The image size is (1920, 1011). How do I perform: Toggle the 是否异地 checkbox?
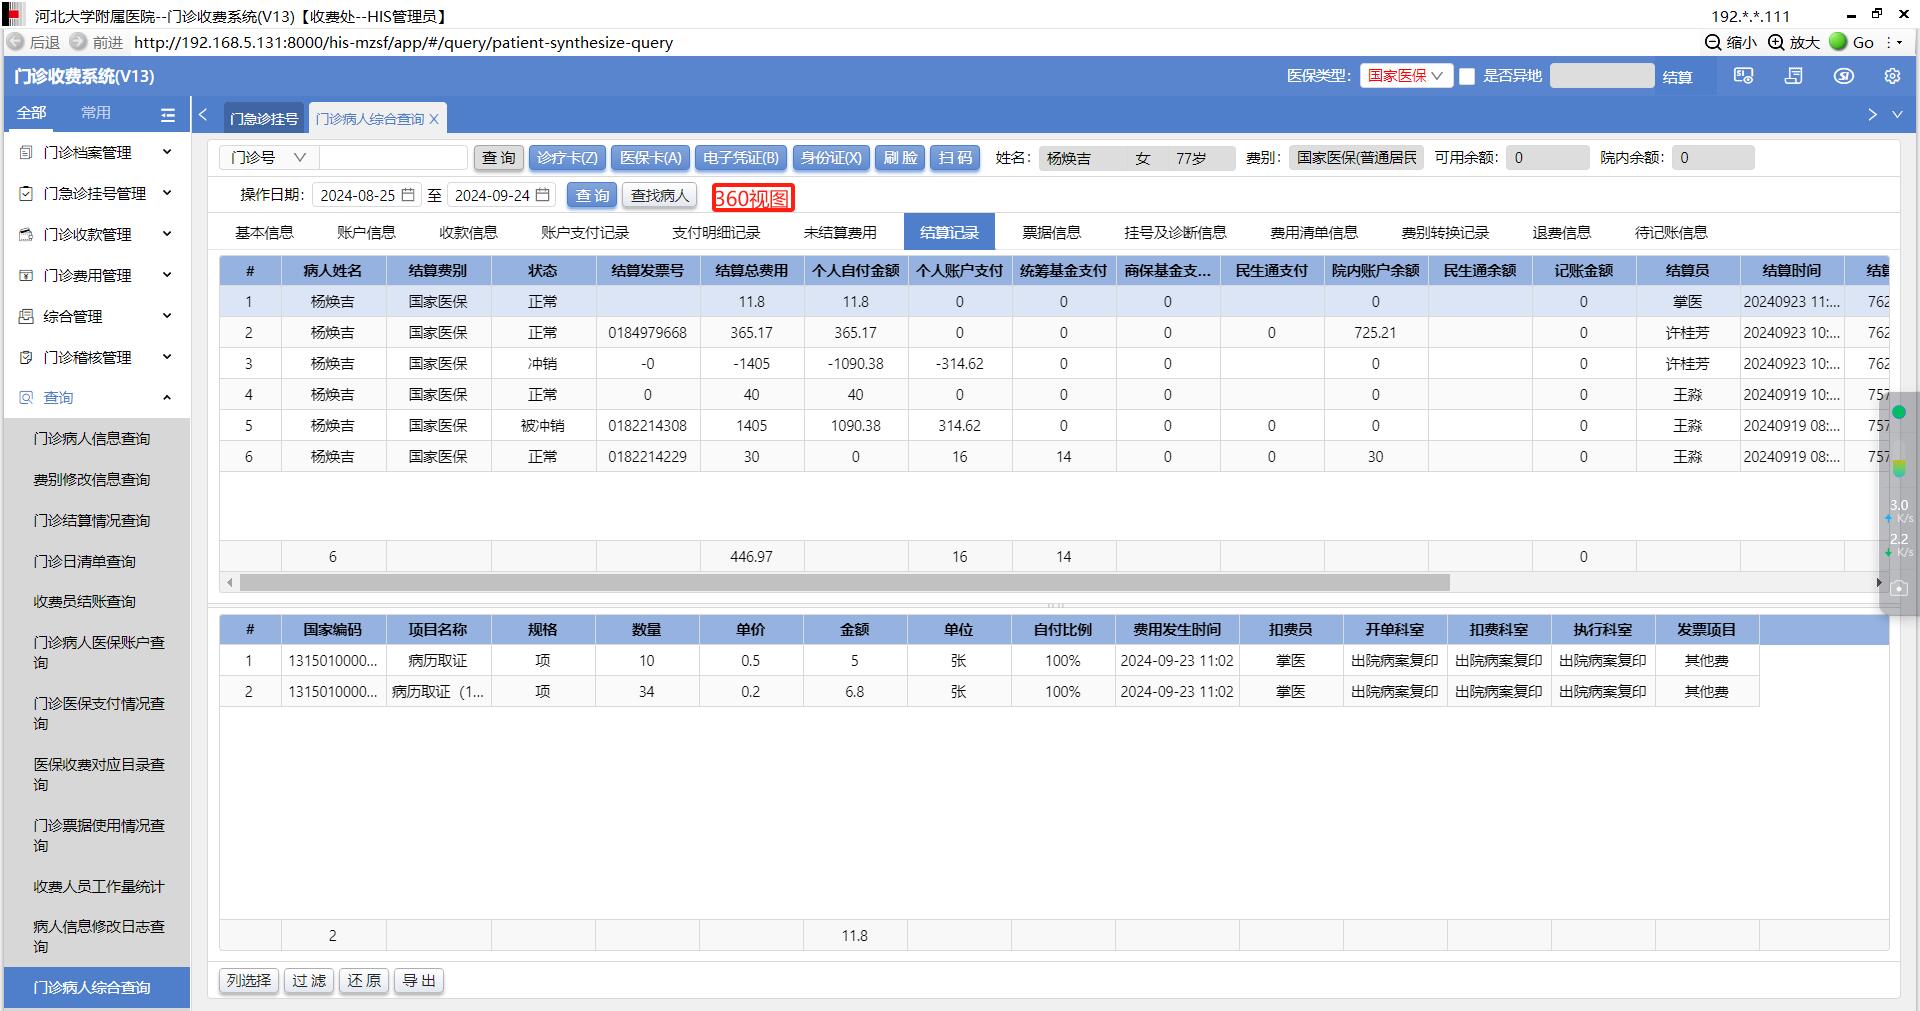click(1467, 76)
